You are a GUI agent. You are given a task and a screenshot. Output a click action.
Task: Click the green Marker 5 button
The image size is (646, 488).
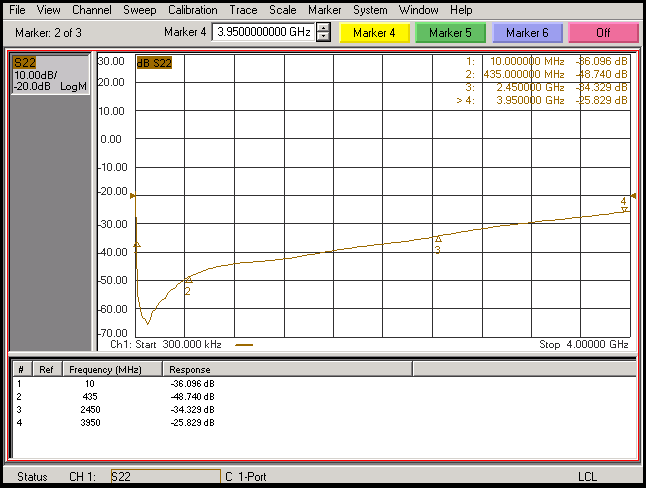(x=450, y=33)
